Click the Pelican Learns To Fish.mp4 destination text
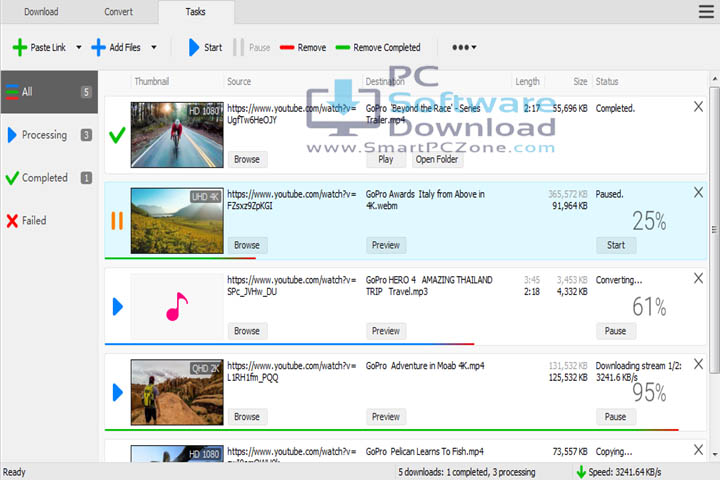Viewport: 720px width, 480px height. pyautogui.click(x=425, y=452)
